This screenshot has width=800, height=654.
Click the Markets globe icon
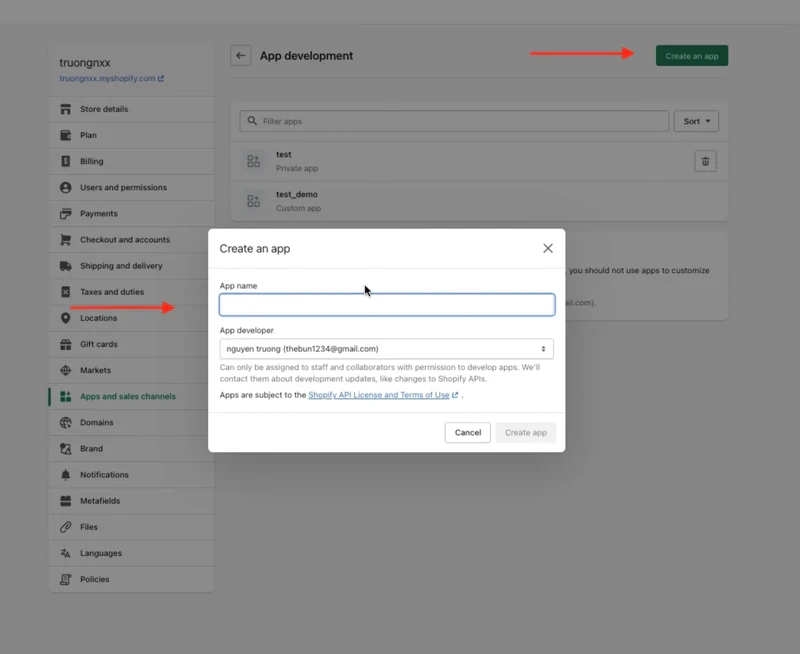coord(65,370)
